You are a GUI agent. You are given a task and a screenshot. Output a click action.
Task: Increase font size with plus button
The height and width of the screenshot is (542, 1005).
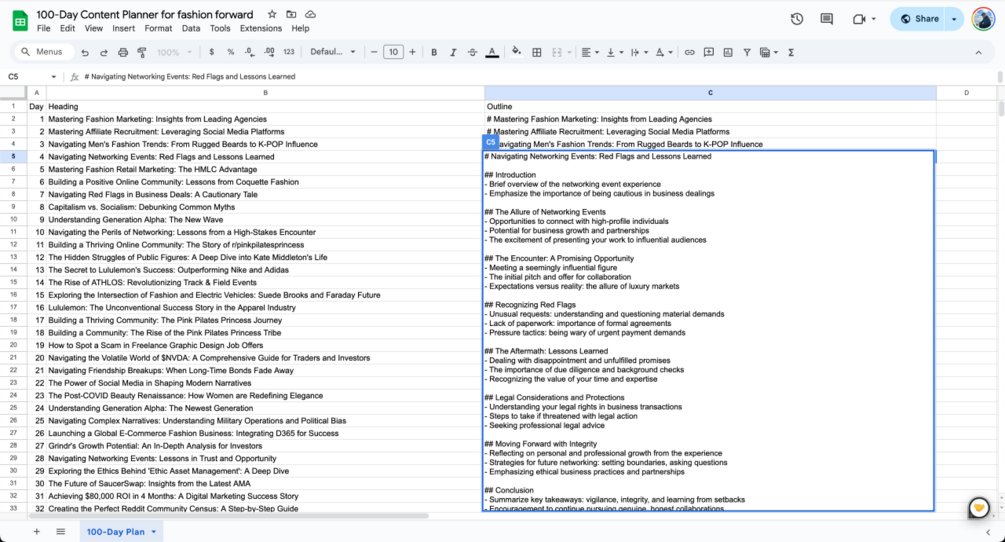tap(412, 52)
